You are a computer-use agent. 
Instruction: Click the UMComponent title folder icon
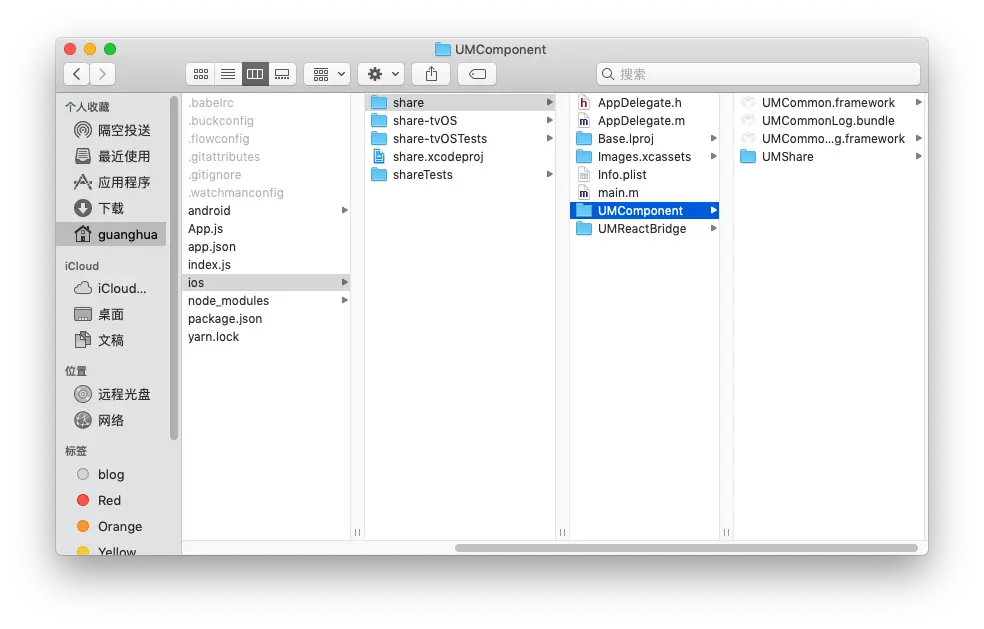pos(442,49)
